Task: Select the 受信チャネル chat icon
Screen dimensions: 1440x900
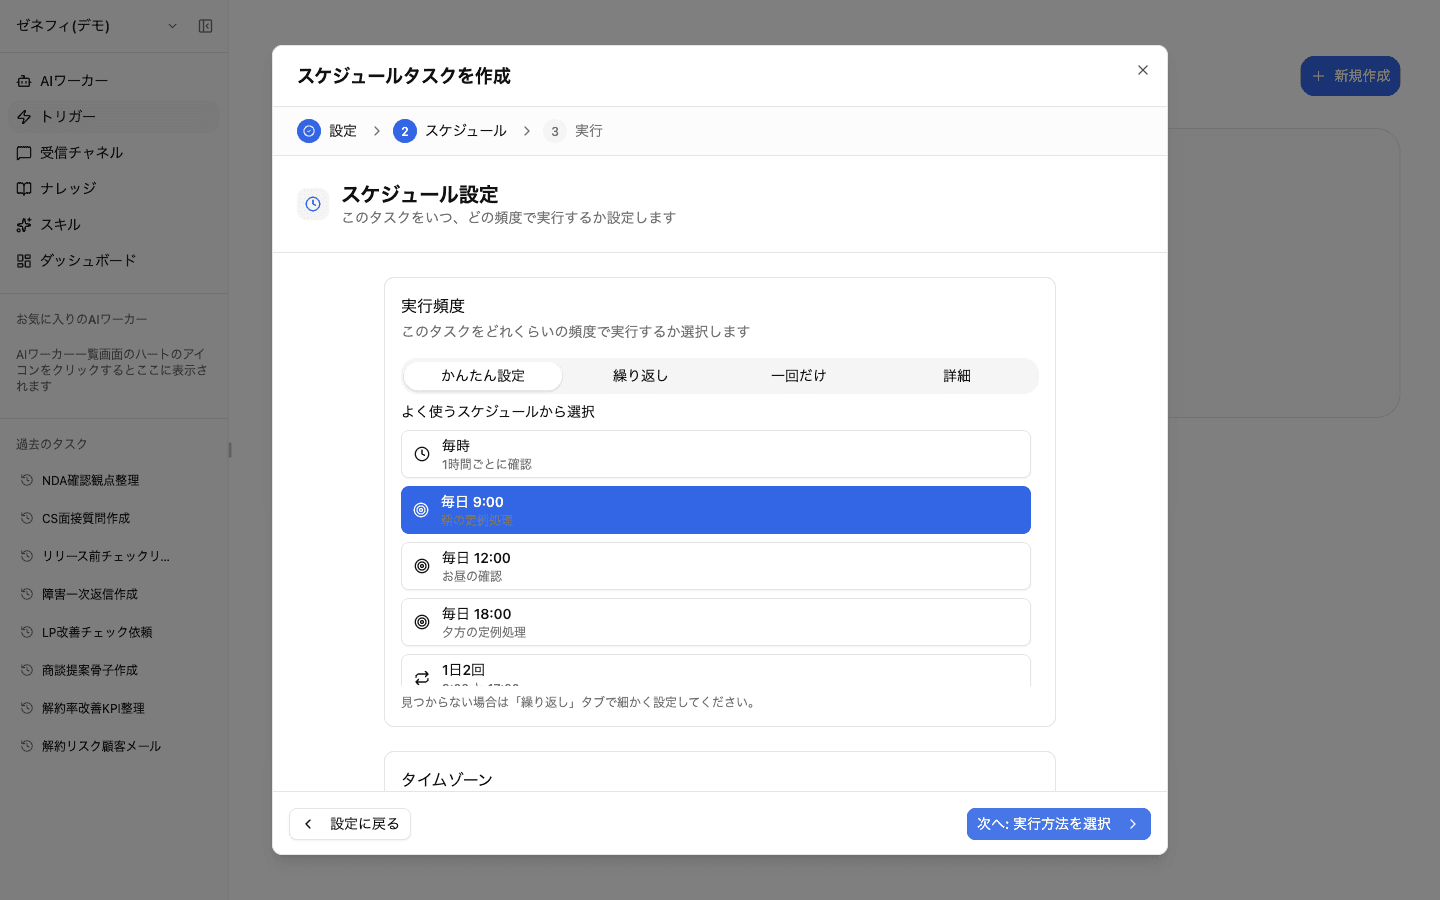Action: click(x=24, y=153)
